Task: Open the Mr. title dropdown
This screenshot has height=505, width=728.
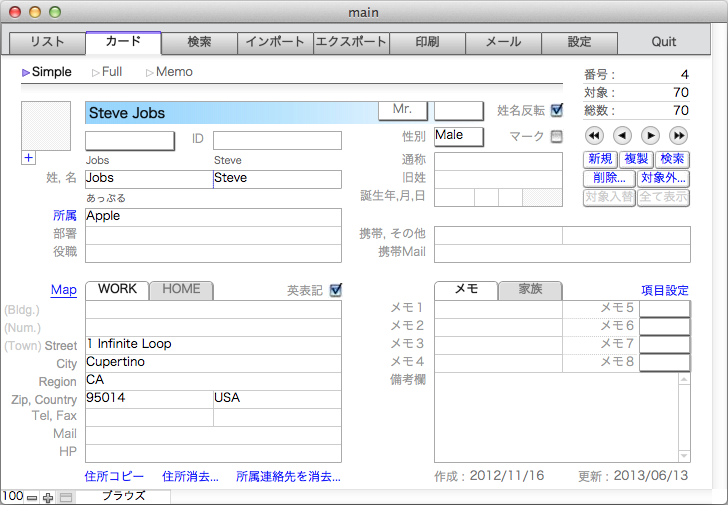Action: click(x=403, y=110)
